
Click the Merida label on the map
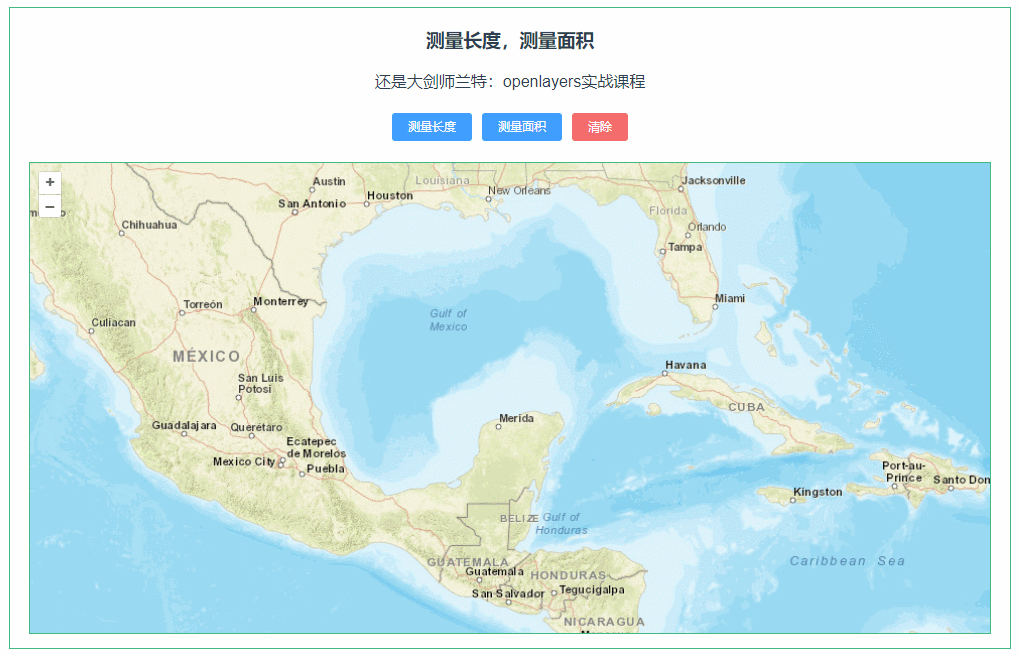(517, 418)
